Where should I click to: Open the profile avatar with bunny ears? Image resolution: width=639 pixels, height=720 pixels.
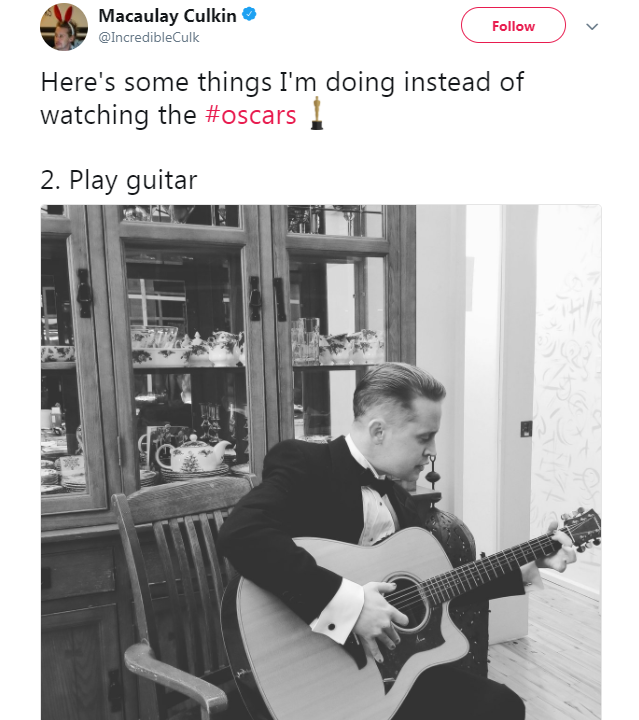(x=64, y=26)
